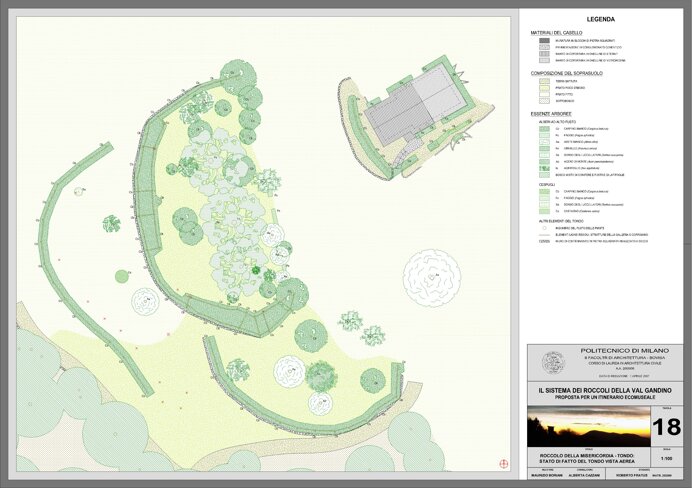Screen dimensions: 692x488
Task: Click the 'ESSENZE ARBOREE' legend heading
Action: coord(549,114)
